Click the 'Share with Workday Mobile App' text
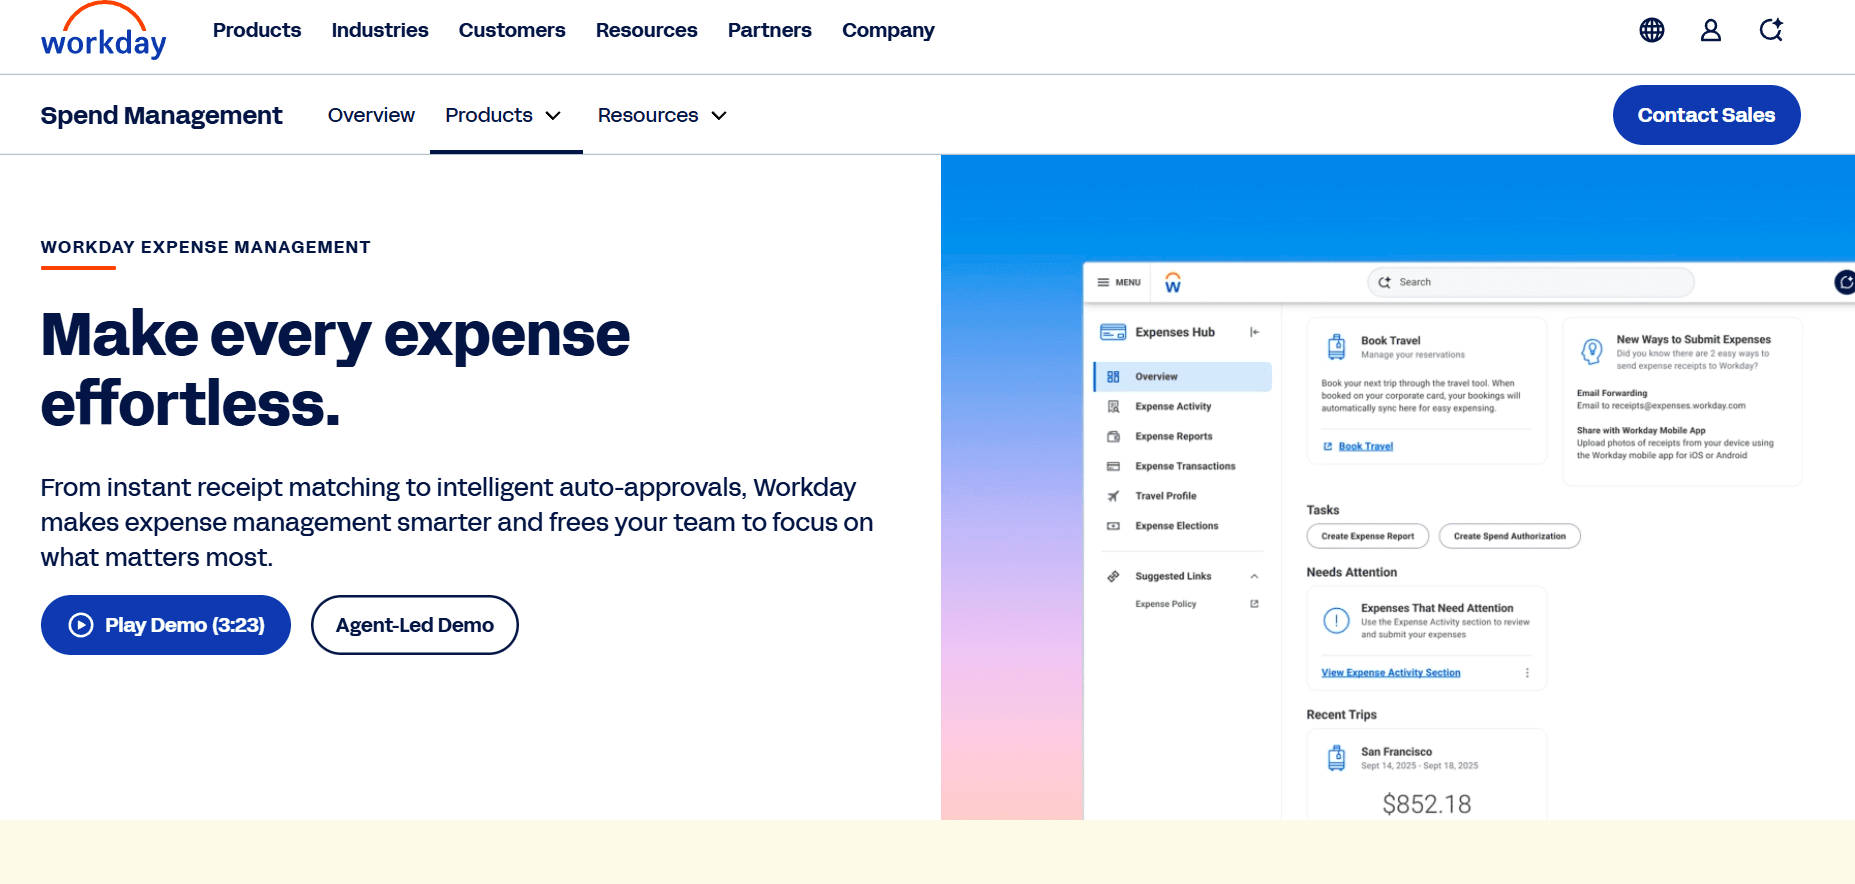Image resolution: width=1855 pixels, height=884 pixels. click(x=1642, y=431)
